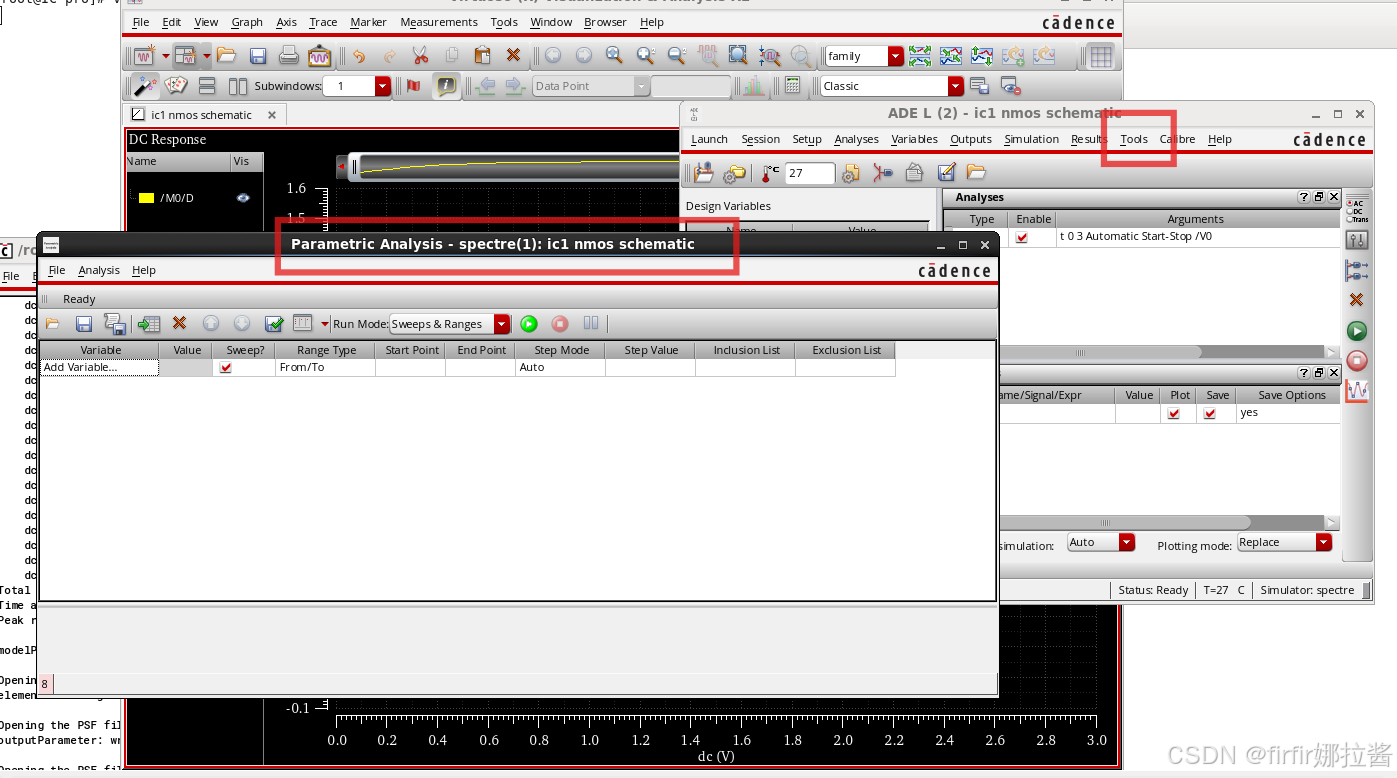Open Tools menu in ADE L window
This screenshot has height=778, width=1397.
(x=1133, y=139)
